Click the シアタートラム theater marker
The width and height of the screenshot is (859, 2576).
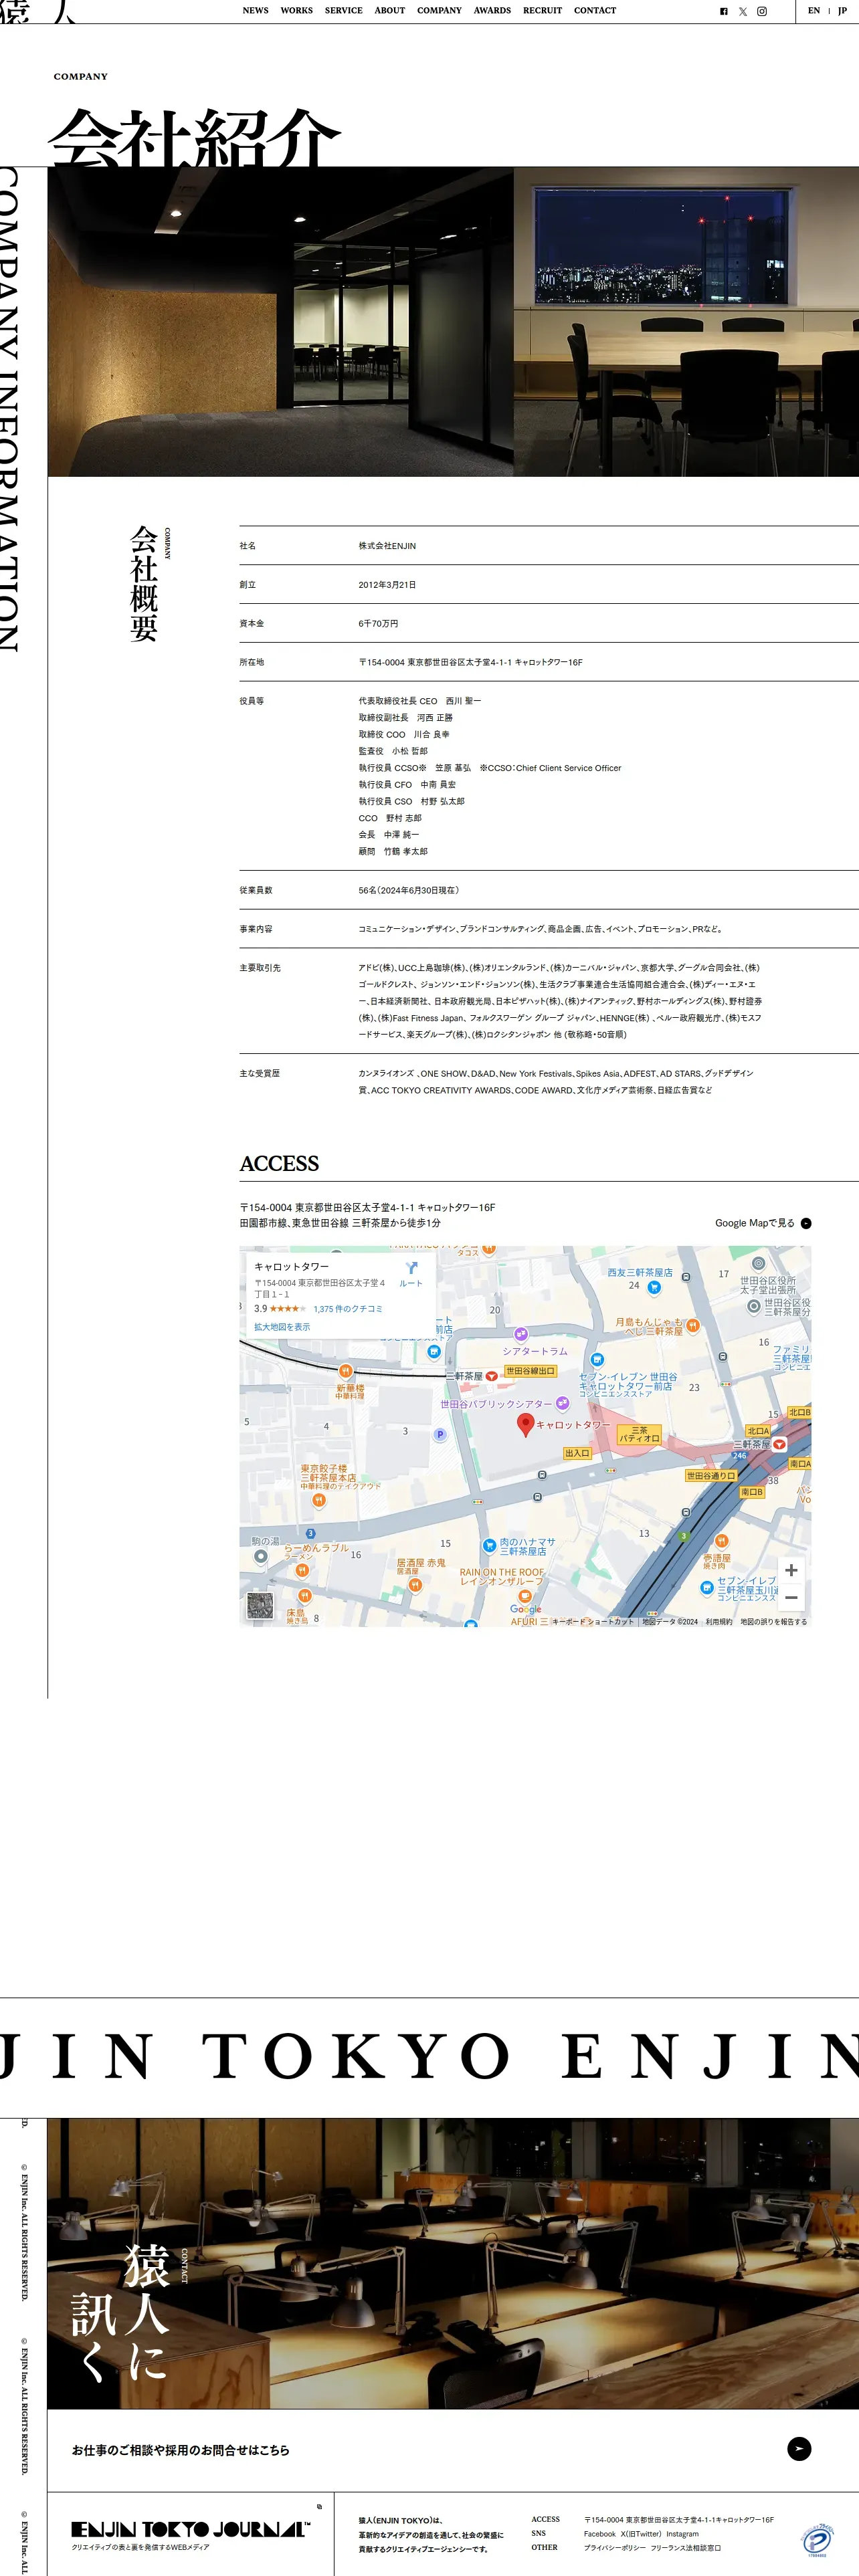click(521, 1334)
